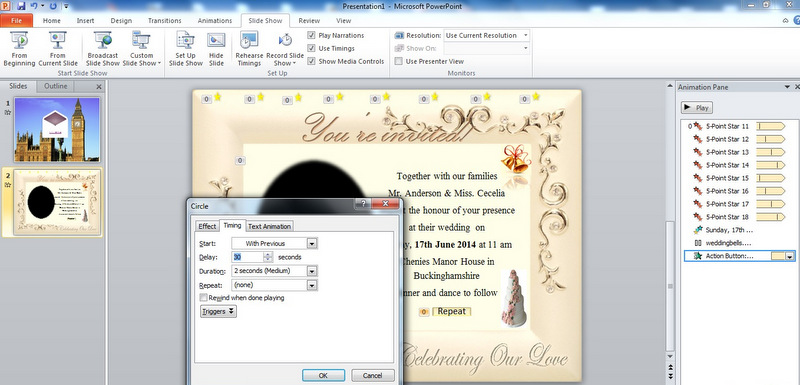Viewport: 800px width, 385px height.
Task: Select the Text Animation tab
Action: (269, 226)
